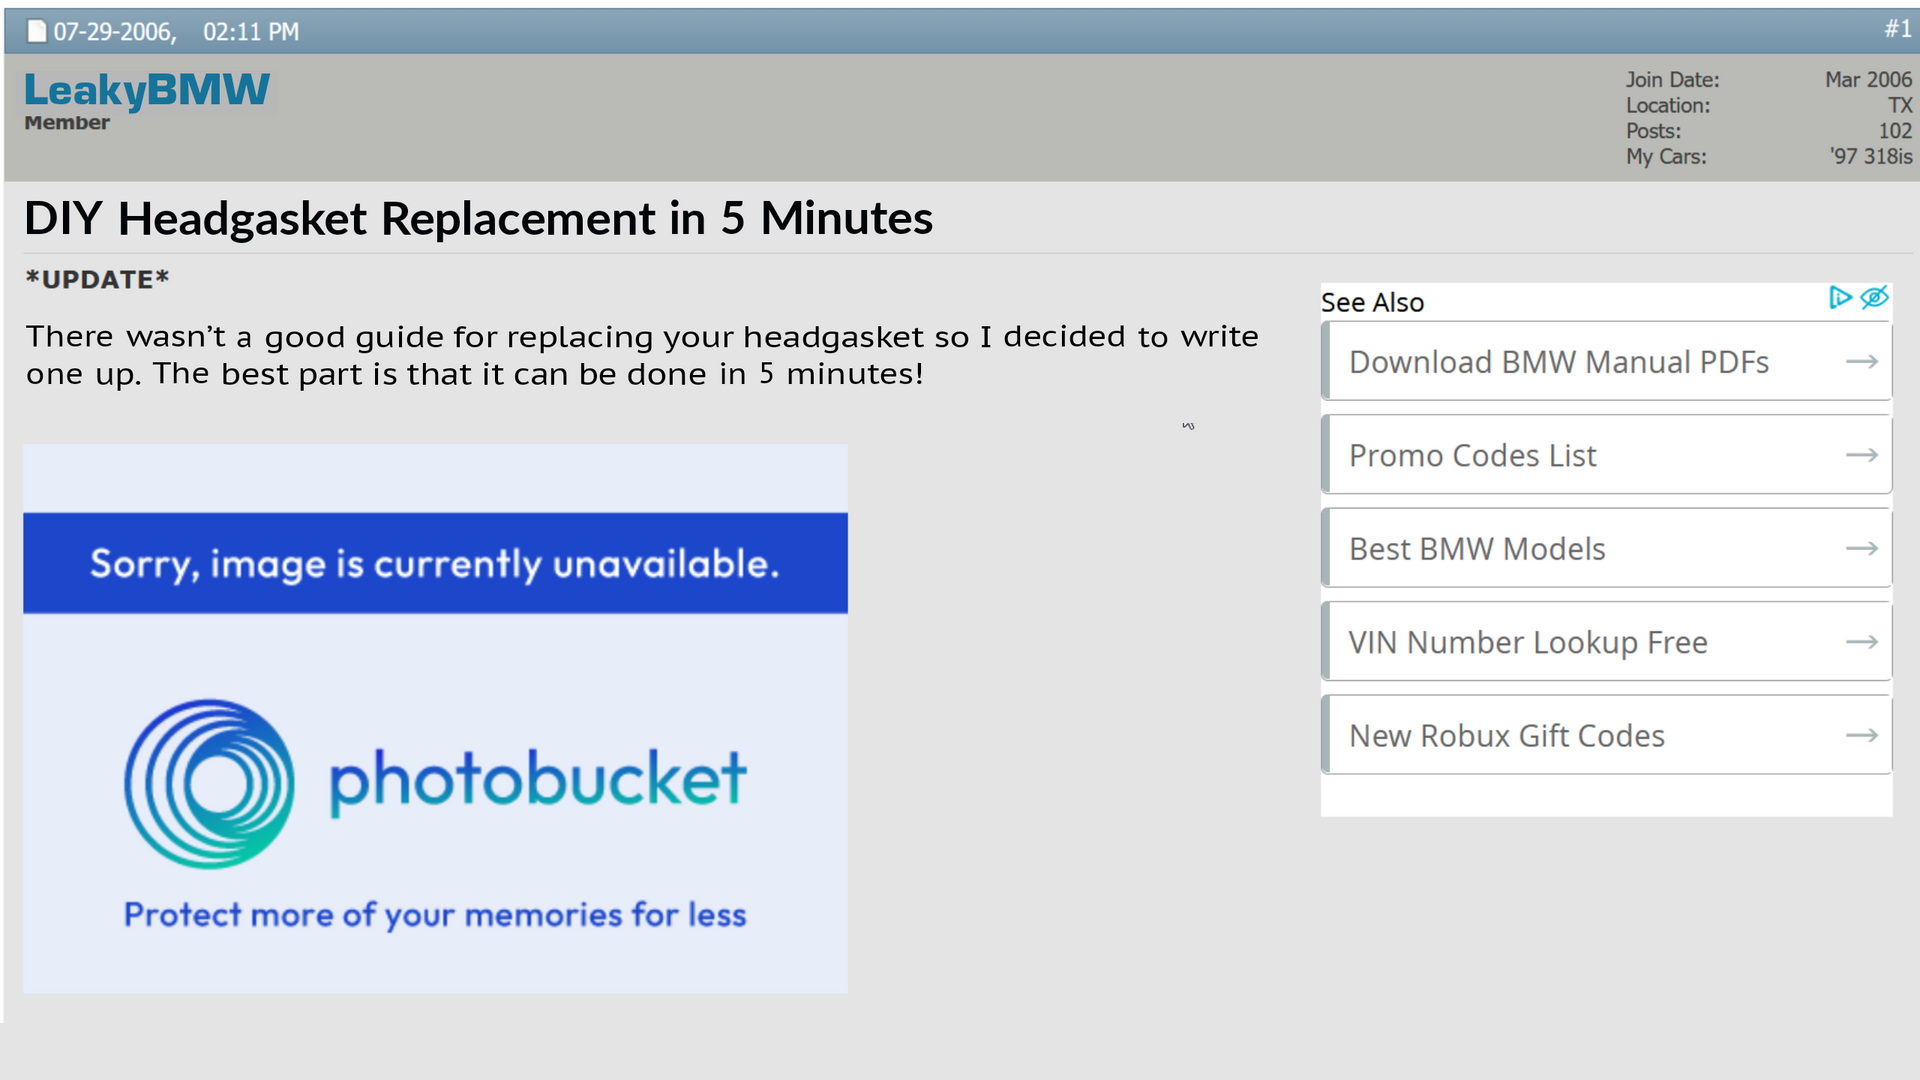Follow the arrow on New Robux Gift Codes
Screen dimensions: 1920x1080
(x=1861, y=736)
